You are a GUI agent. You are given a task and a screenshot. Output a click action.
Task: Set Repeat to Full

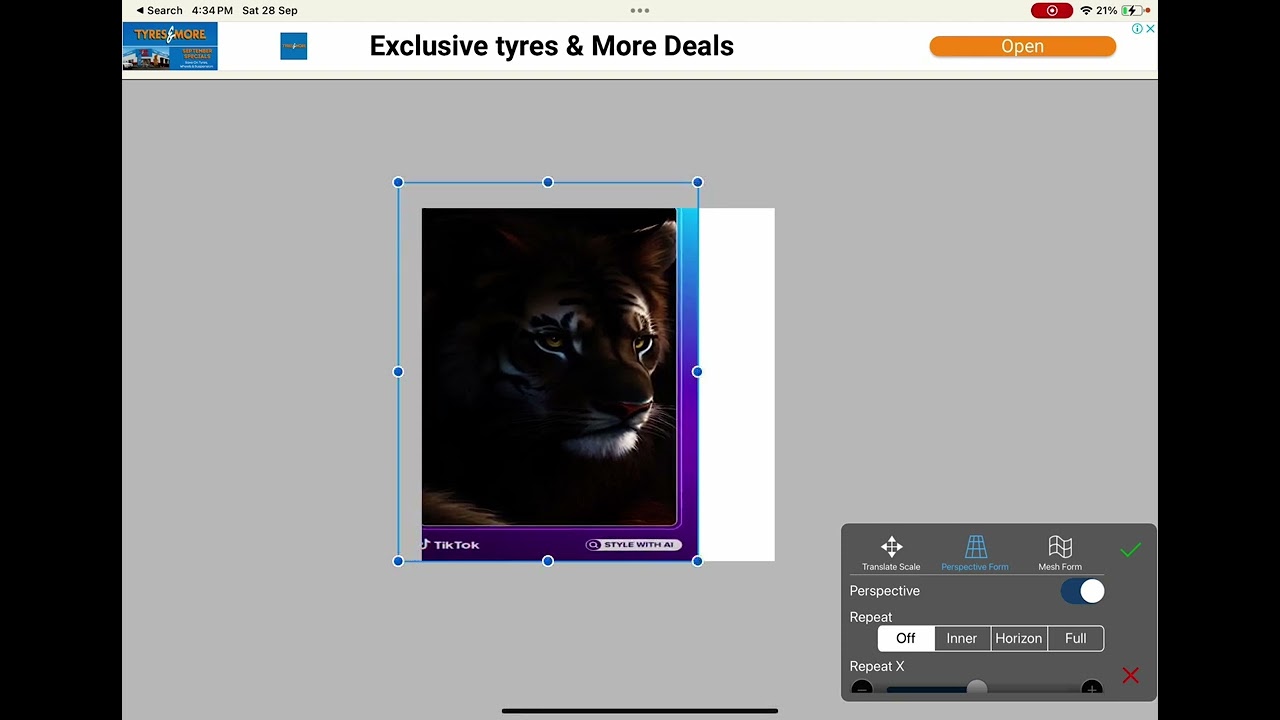[x=1076, y=638]
